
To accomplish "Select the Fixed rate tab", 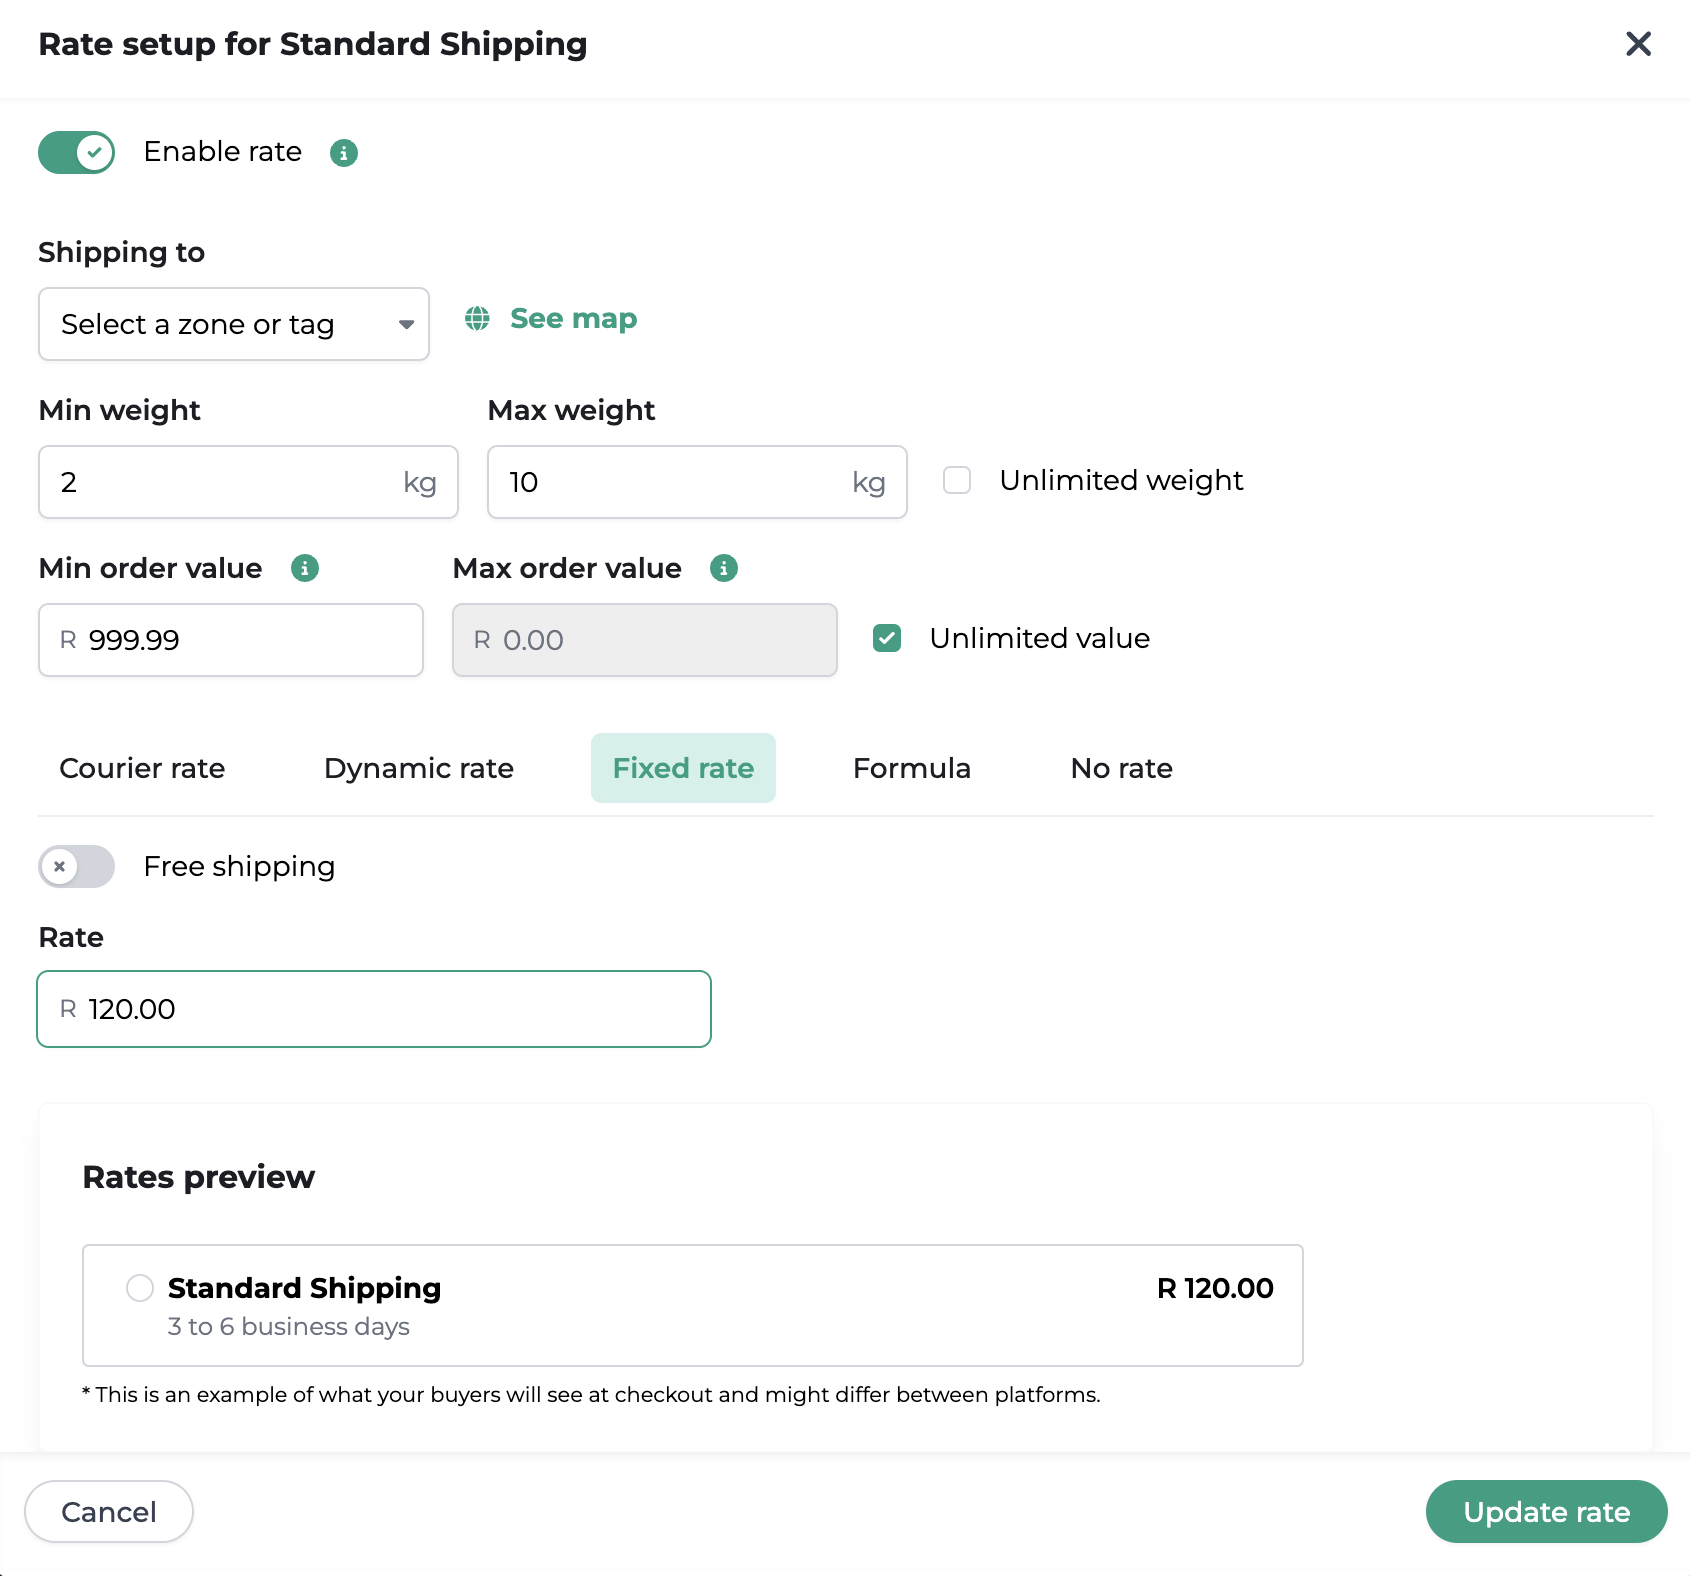I will coord(683,768).
